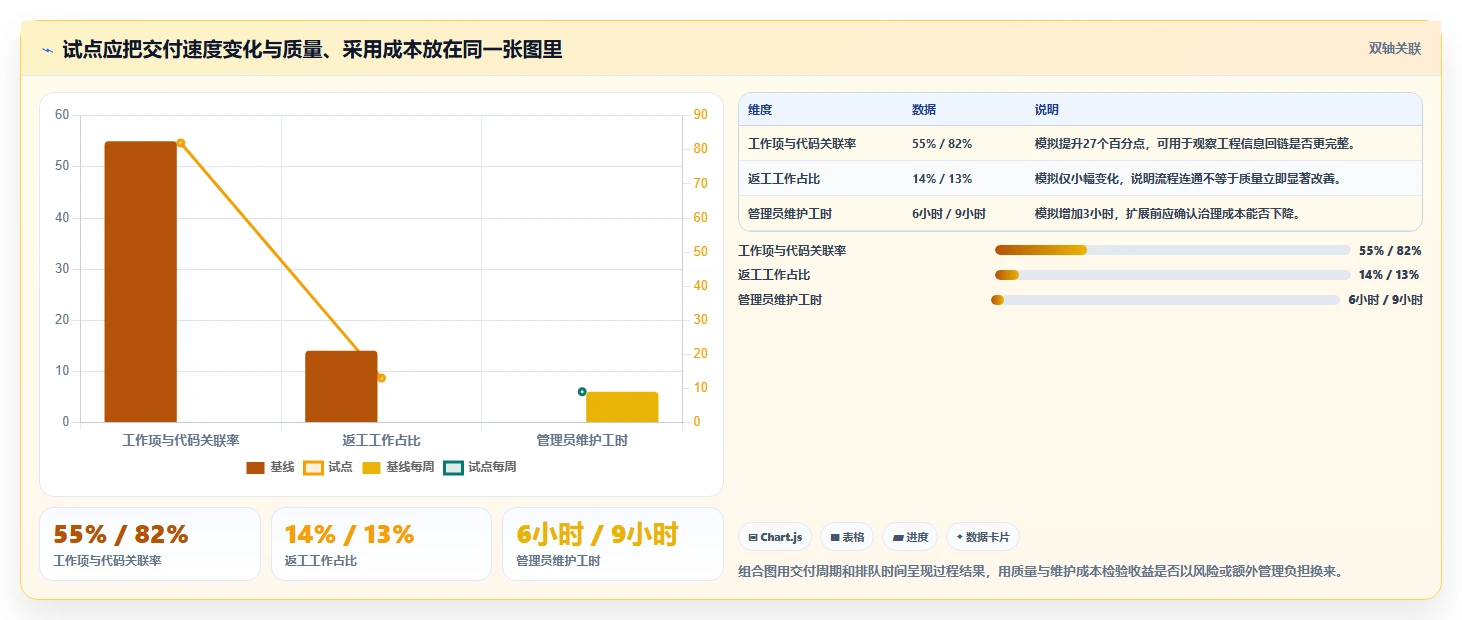
Task: Click x-axis label 管理员维护工时
Action: (x=582, y=440)
